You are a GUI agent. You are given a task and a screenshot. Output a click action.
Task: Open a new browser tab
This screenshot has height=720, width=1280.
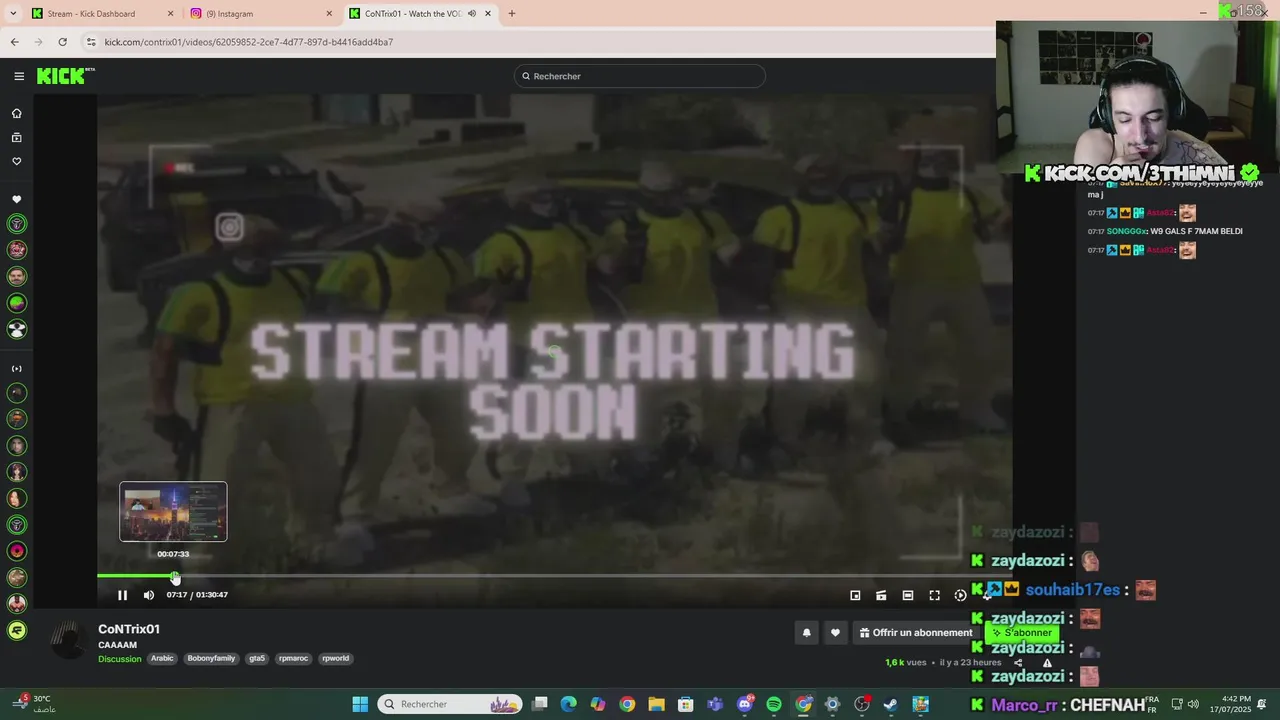(512, 14)
